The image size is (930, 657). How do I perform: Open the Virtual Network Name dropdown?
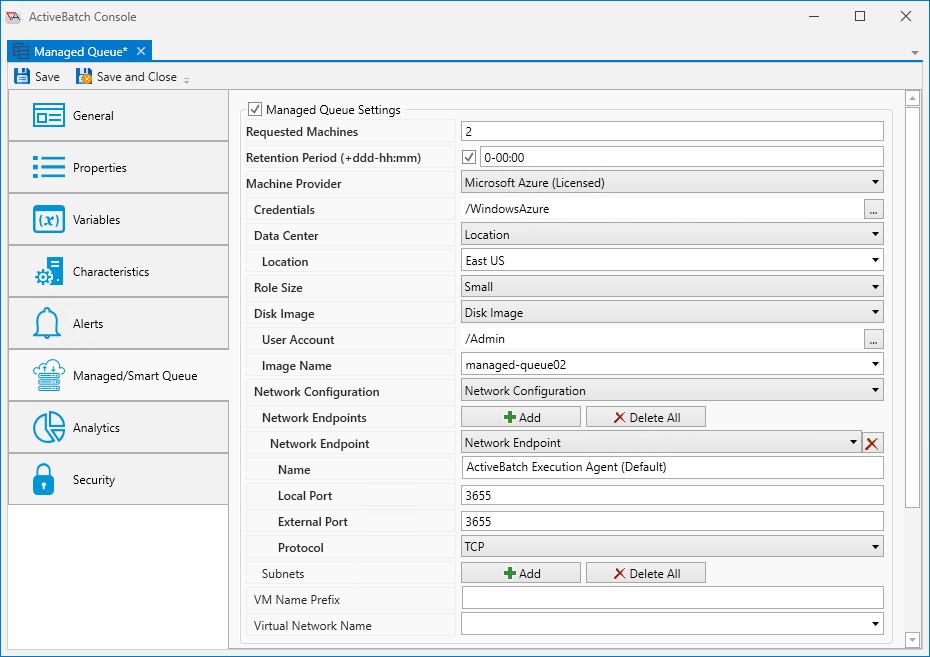tap(672, 624)
